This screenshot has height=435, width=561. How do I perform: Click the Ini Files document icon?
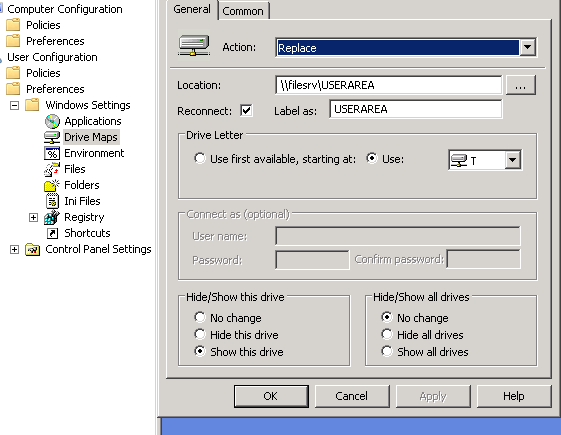click(52, 201)
